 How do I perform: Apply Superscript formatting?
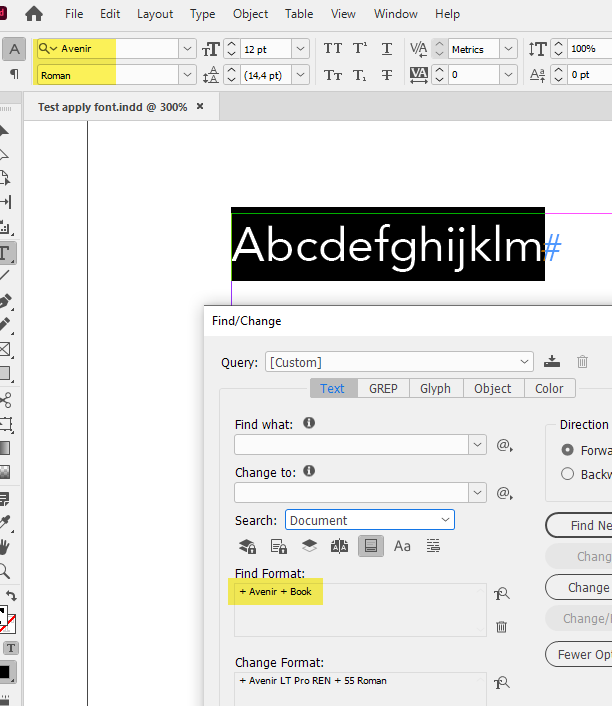coord(359,48)
